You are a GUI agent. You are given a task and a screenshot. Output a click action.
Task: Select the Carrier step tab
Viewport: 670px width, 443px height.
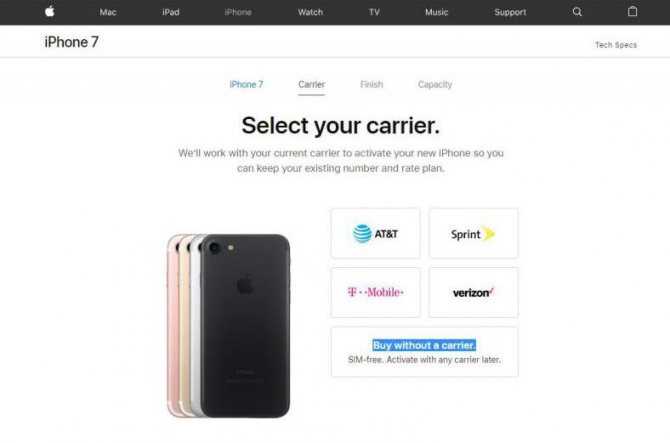coord(311,85)
